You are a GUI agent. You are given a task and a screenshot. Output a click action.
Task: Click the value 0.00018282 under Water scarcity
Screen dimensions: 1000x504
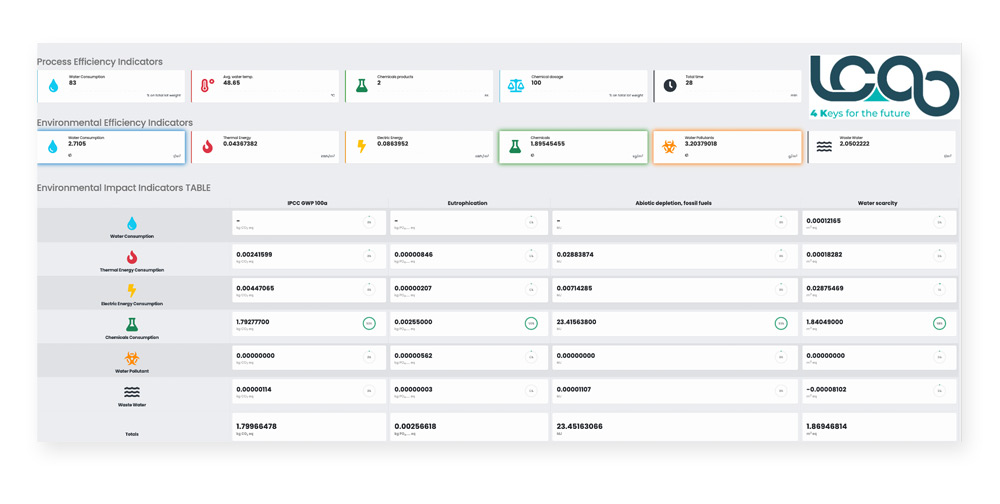pos(824,255)
